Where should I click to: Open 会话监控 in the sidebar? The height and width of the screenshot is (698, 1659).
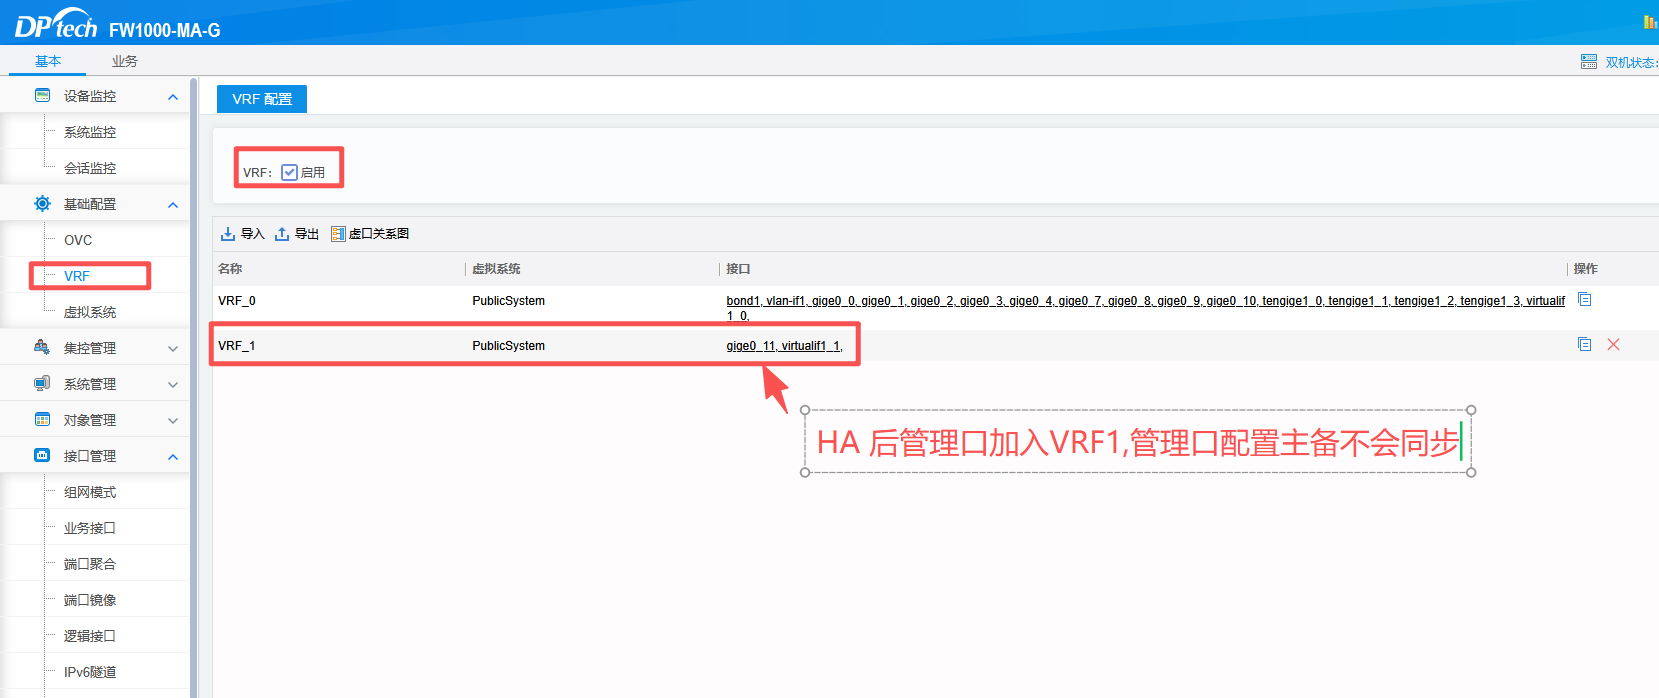click(90, 168)
